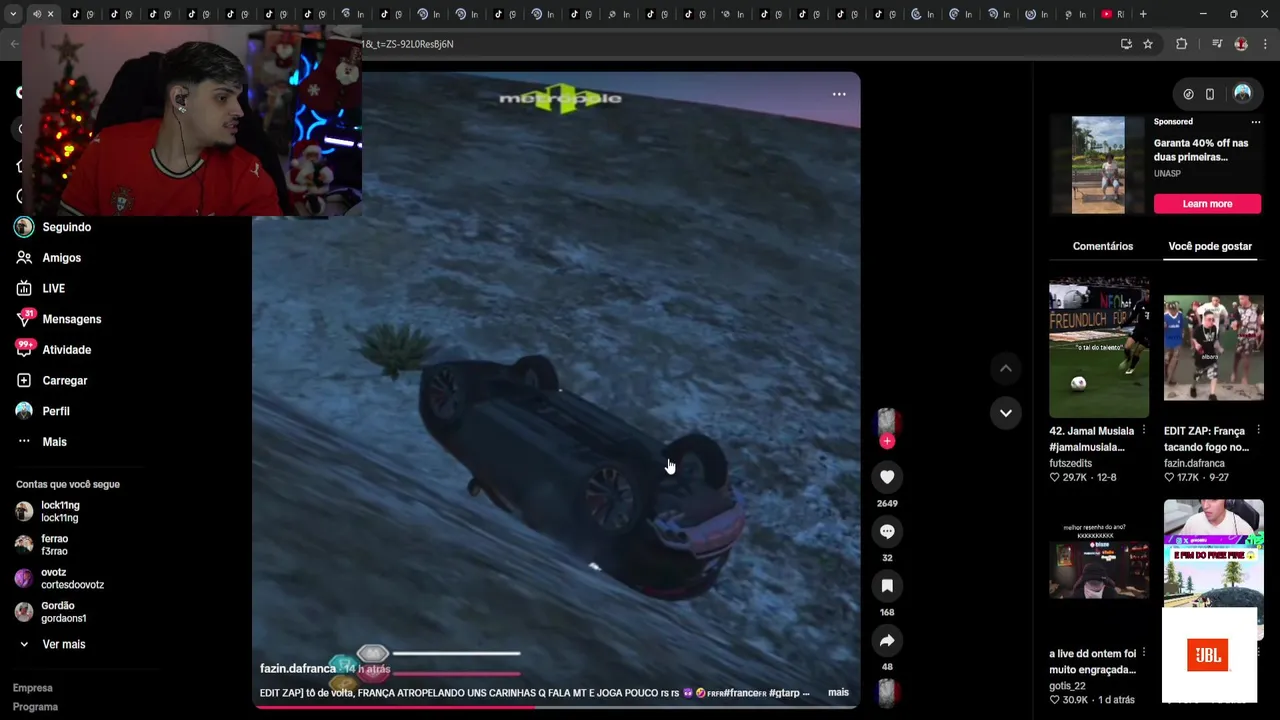This screenshot has height=720, width=1280.
Task: Save video with bookmark icon
Action: pos(887,585)
